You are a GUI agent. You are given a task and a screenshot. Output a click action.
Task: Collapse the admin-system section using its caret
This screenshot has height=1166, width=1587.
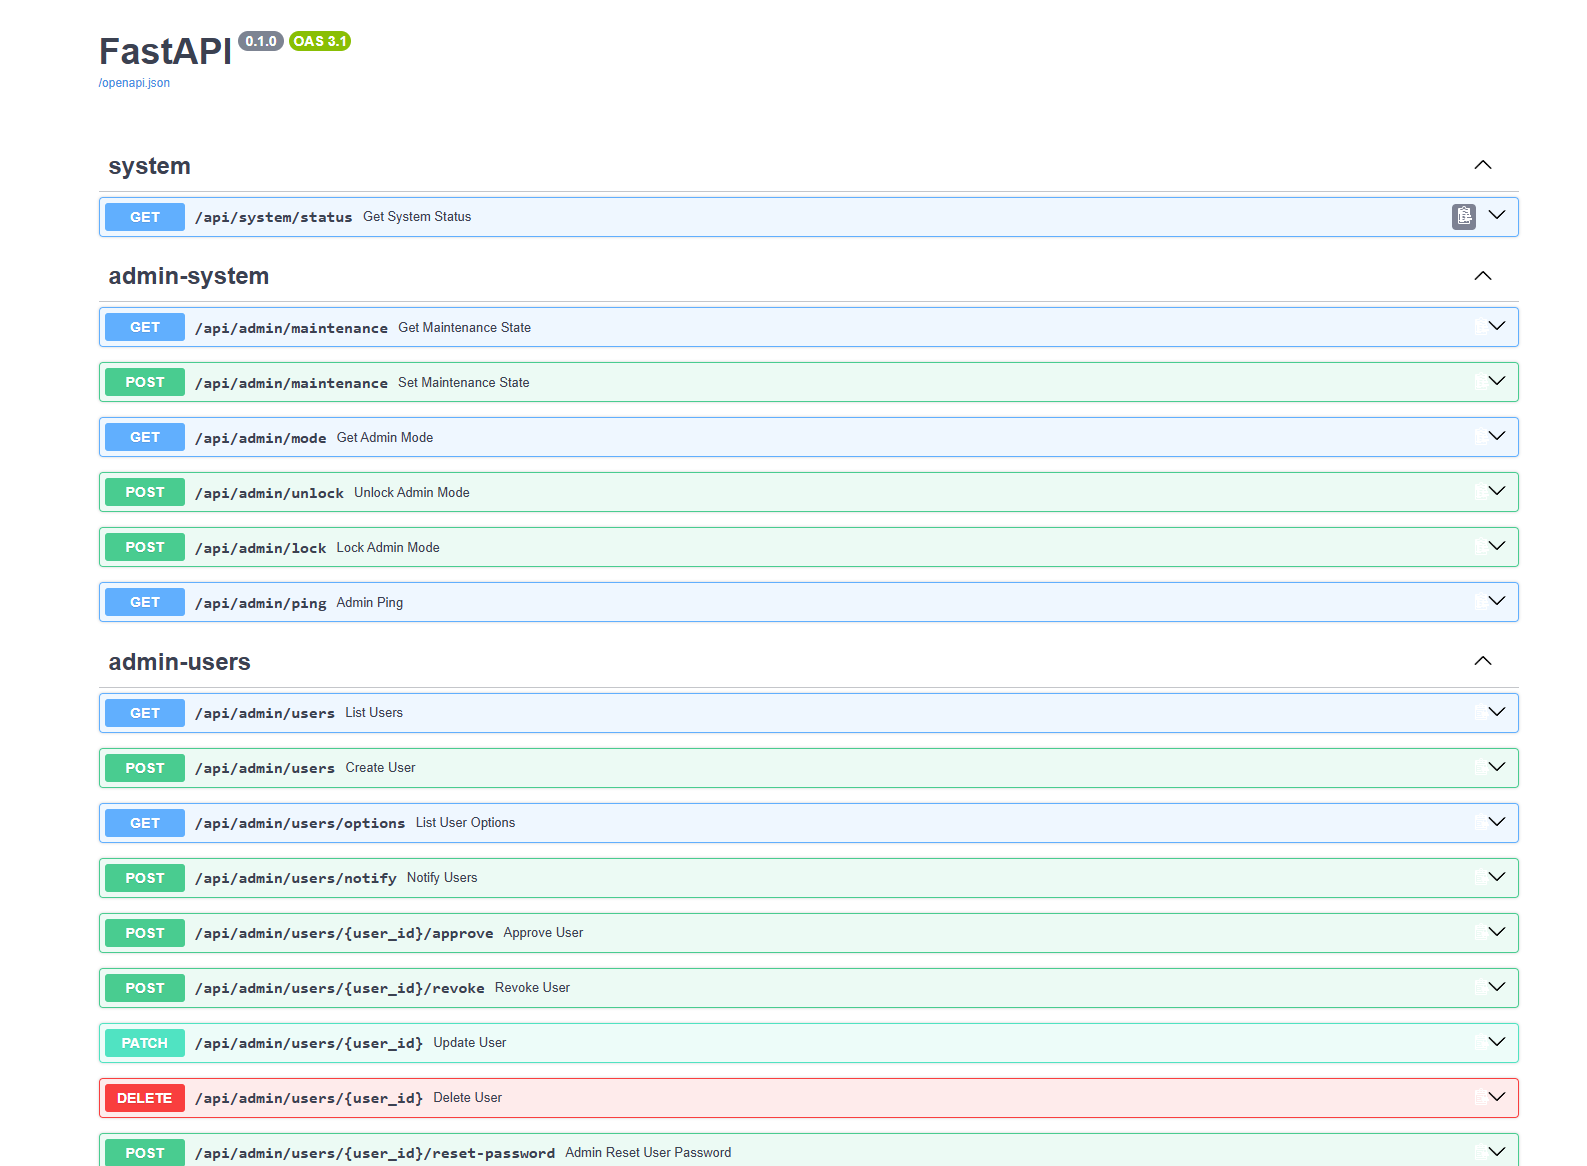point(1483,276)
